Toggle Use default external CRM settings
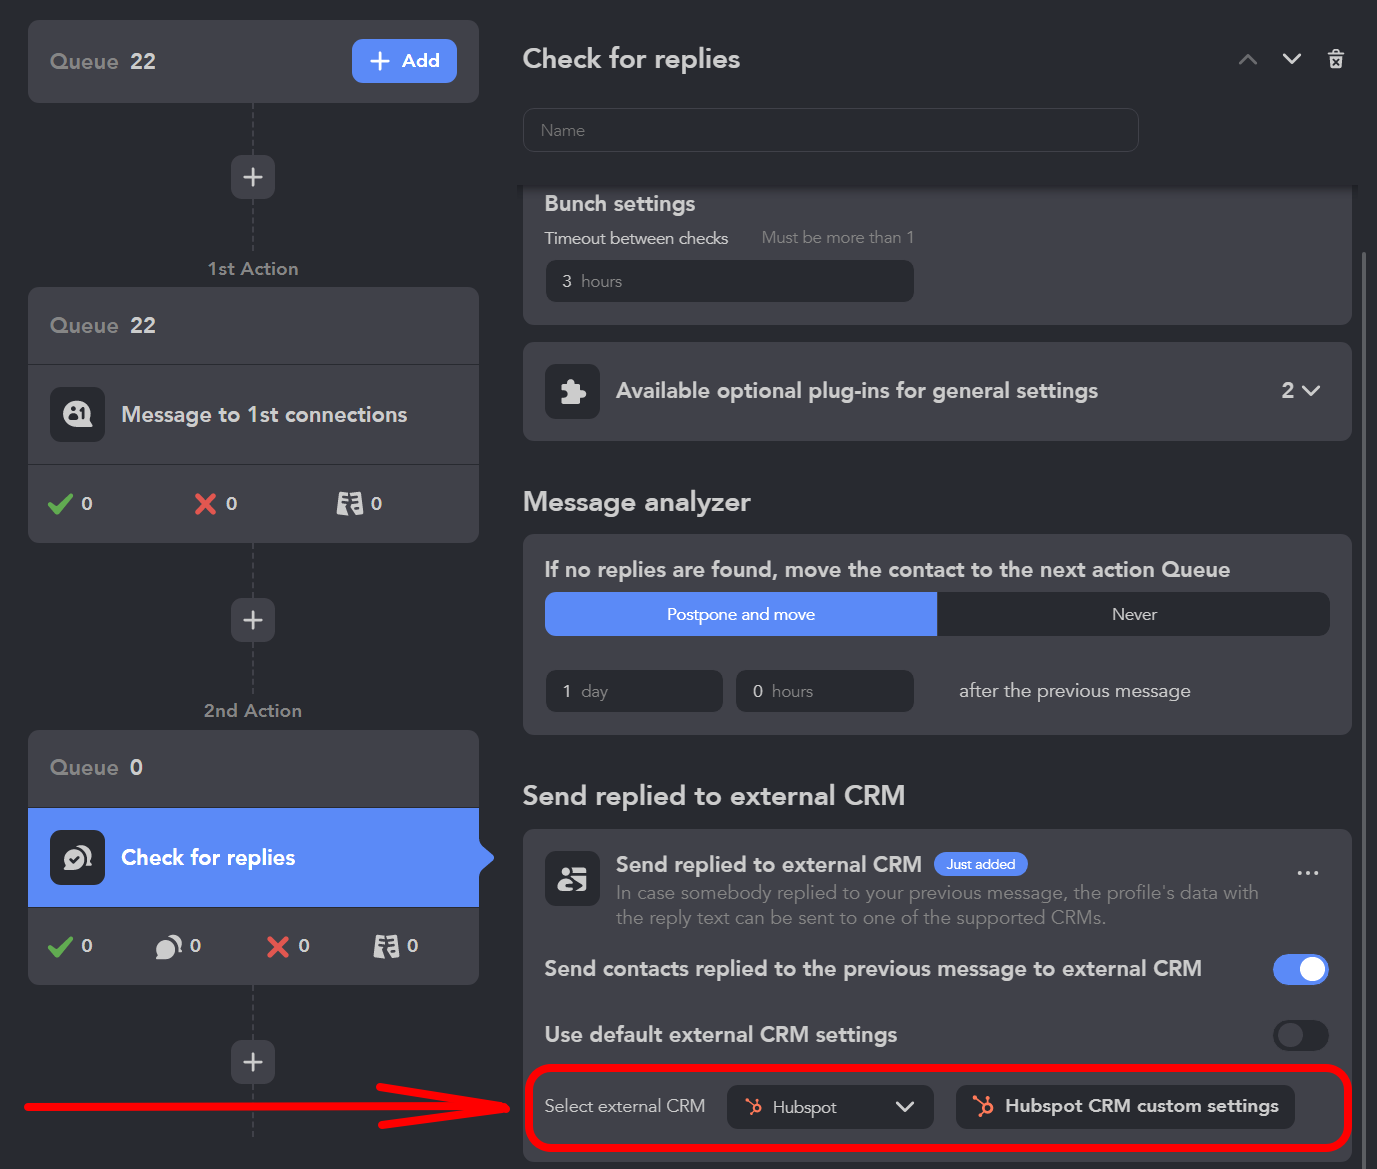Image resolution: width=1377 pixels, height=1169 pixels. pos(1300,1035)
